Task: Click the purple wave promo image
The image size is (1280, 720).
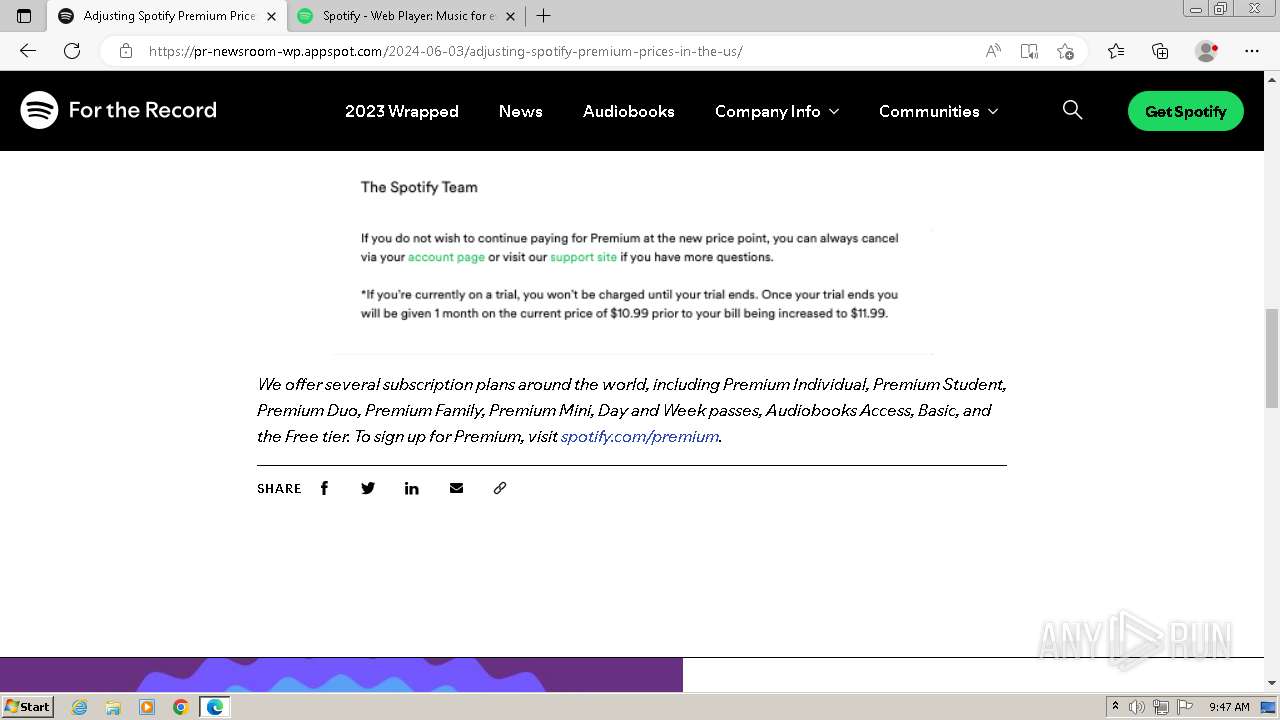Action: 341,675
